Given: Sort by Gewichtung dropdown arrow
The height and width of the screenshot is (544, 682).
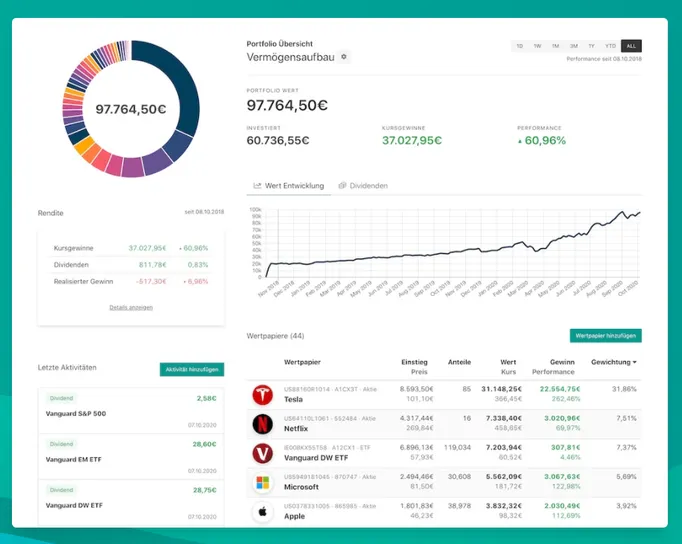Looking at the screenshot, I should pyautogui.click(x=635, y=362).
